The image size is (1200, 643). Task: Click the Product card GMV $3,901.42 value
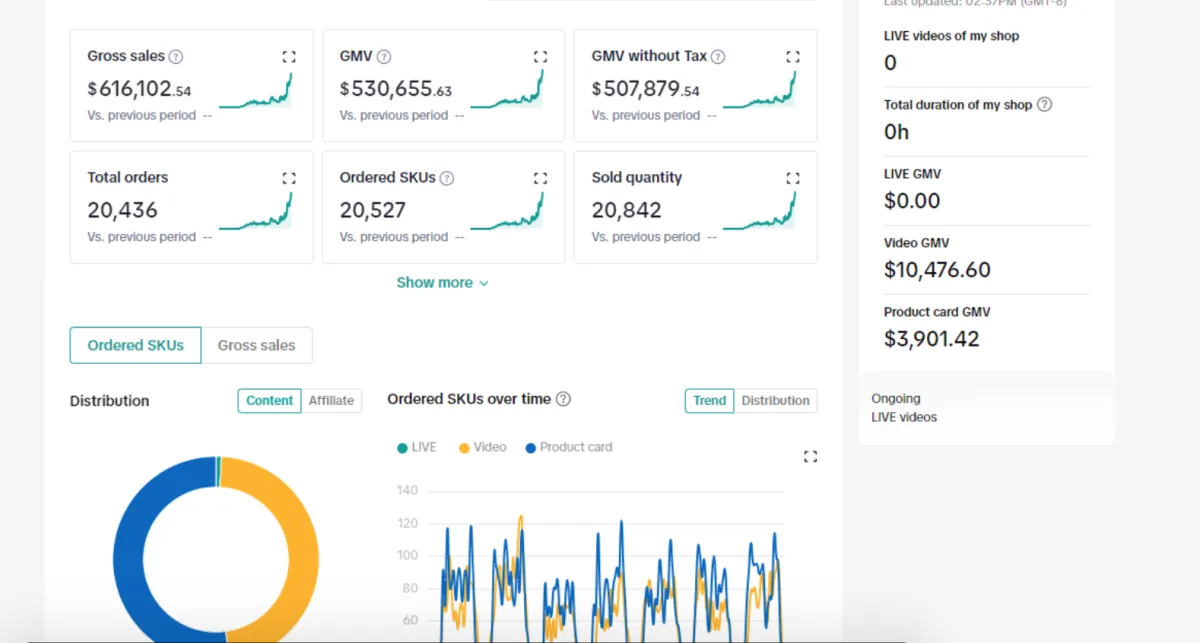point(932,338)
